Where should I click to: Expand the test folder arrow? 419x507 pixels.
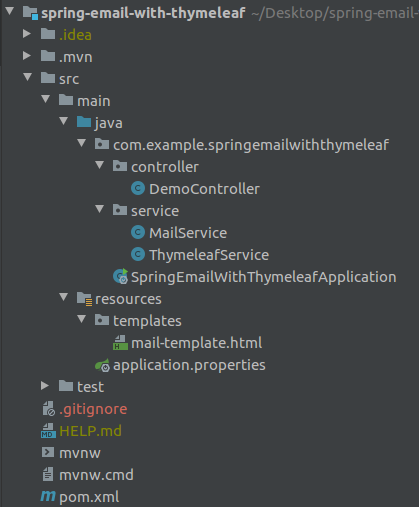pos(45,386)
